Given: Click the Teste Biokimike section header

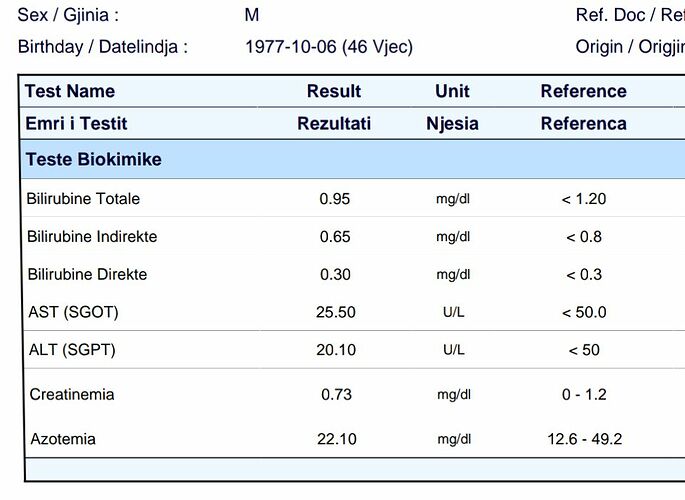Looking at the screenshot, I should (x=93, y=159).
